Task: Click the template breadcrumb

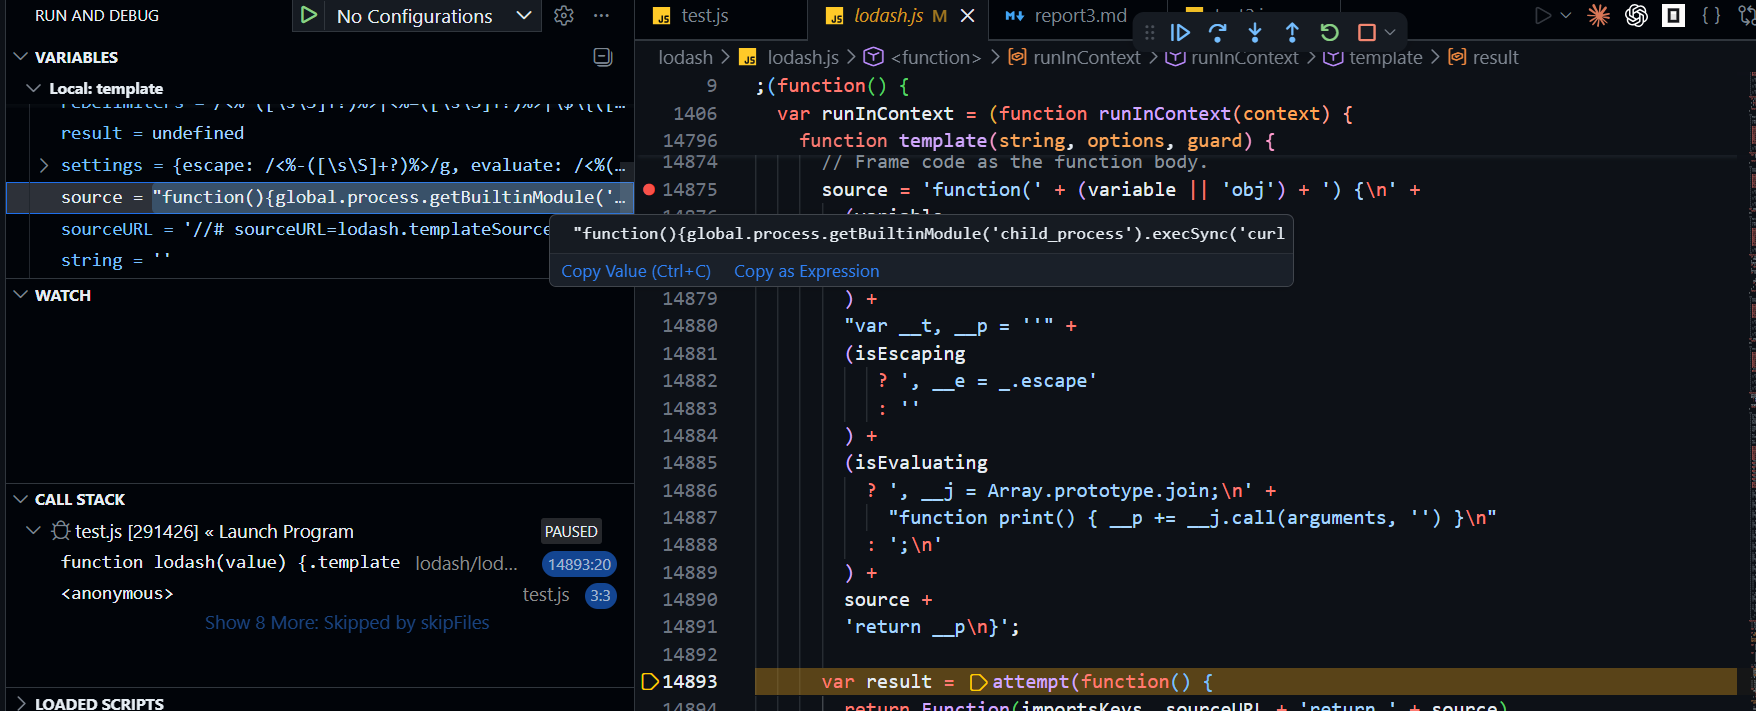Action: pyautogui.click(x=1385, y=58)
